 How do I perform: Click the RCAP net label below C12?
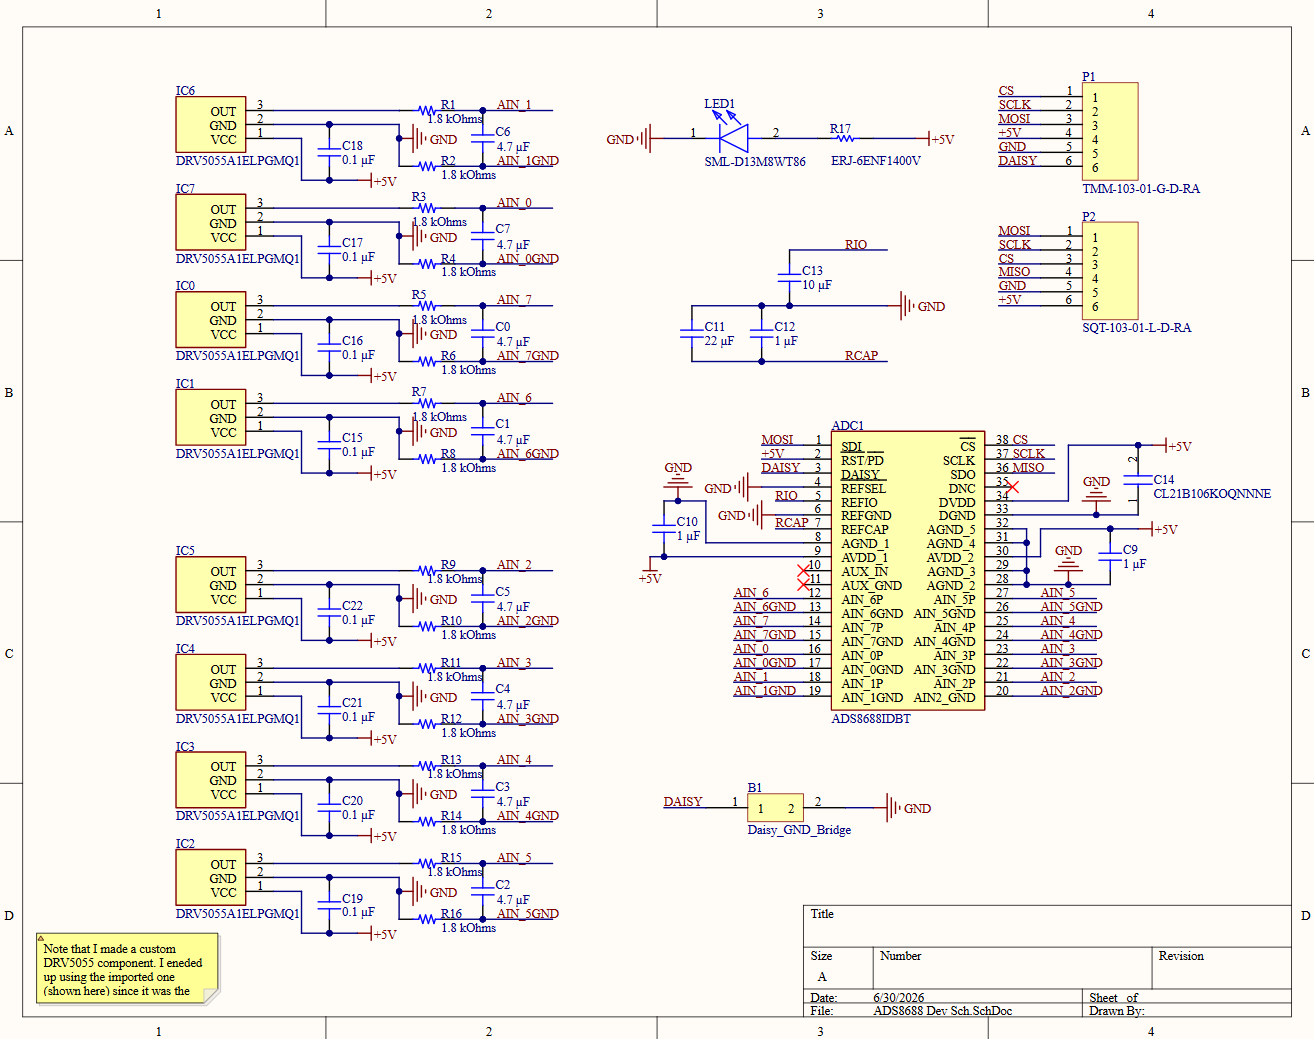click(861, 355)
